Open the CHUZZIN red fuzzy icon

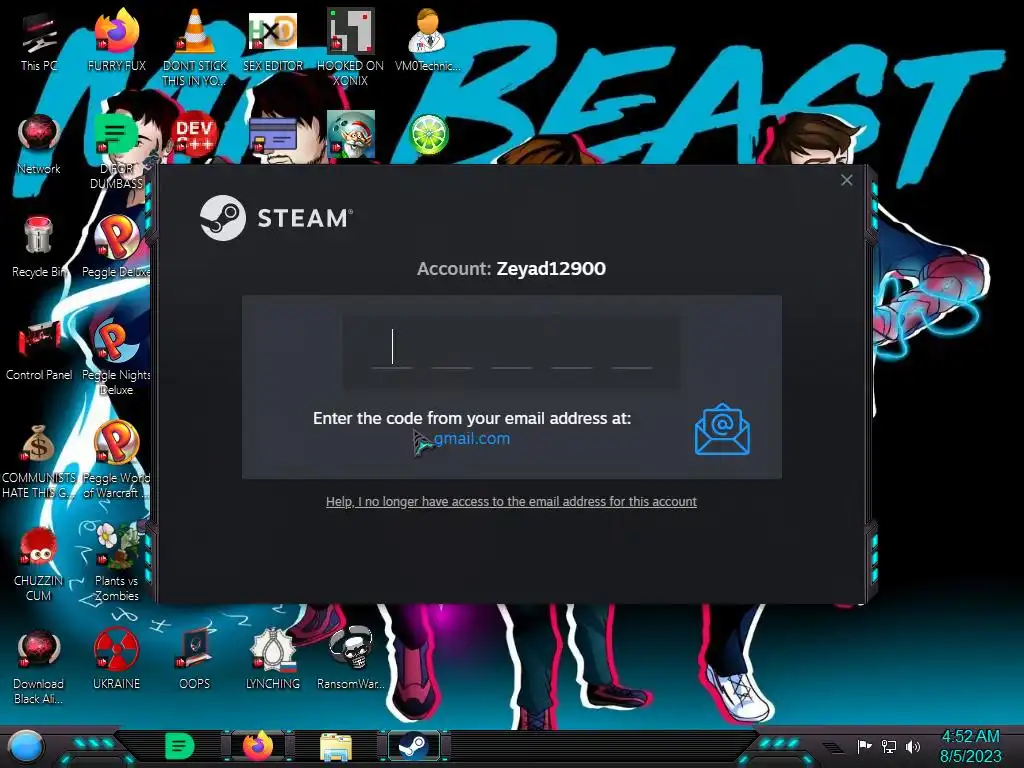[x=38, y=564]
